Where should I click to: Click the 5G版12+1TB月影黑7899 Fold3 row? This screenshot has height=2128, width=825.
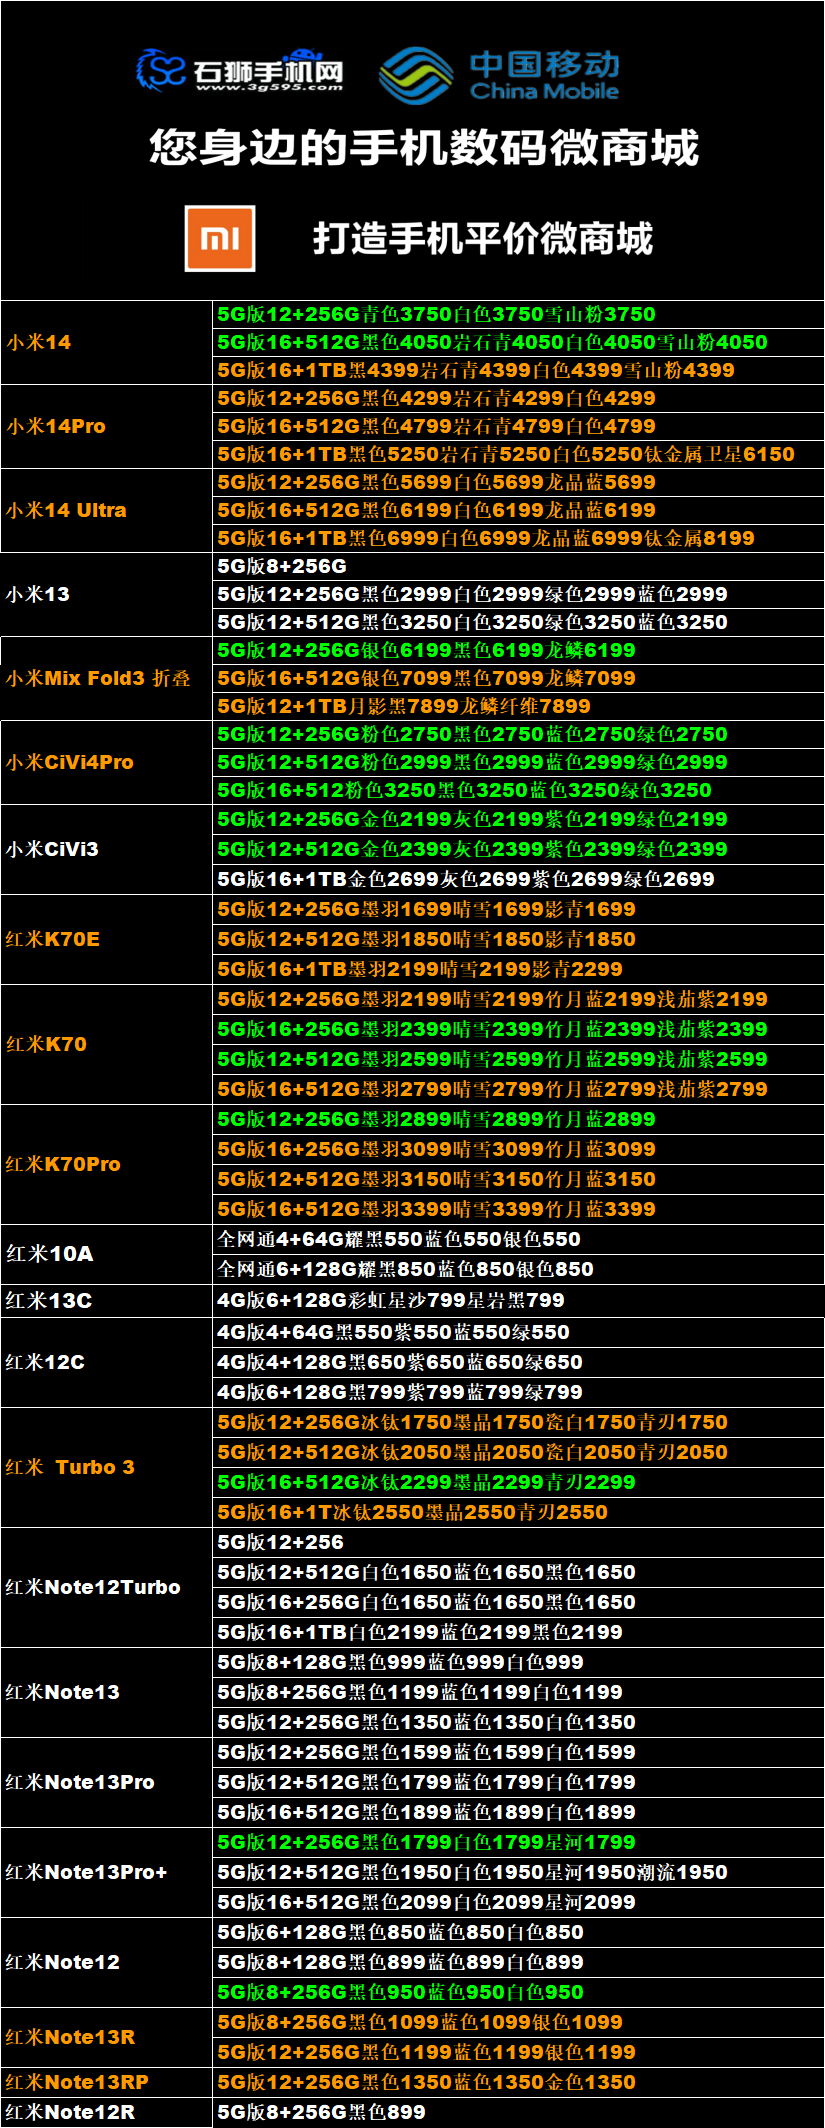click(404, 706)
